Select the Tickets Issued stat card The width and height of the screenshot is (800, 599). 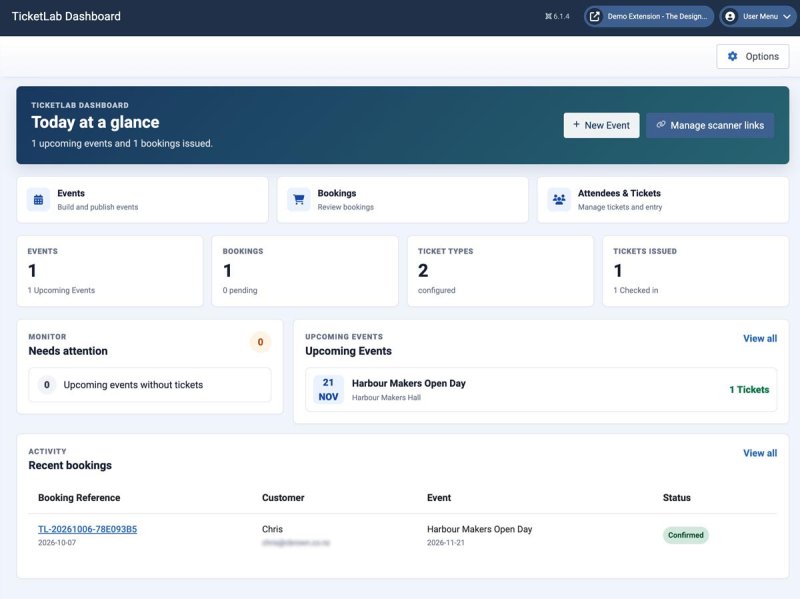pos(696,271)
